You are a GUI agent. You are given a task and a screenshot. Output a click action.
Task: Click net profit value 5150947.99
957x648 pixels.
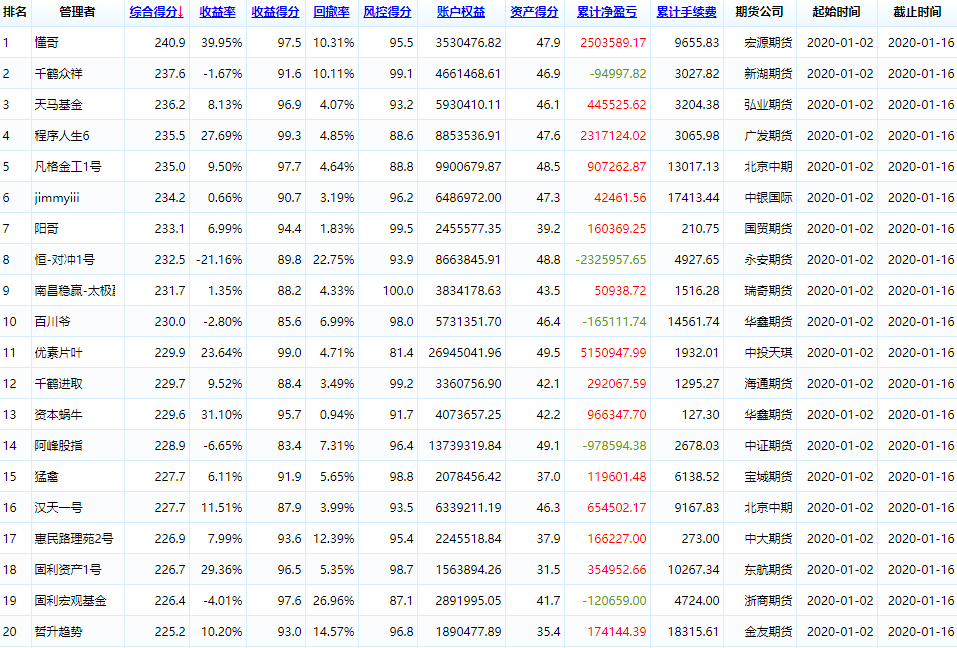pos(613,353)
